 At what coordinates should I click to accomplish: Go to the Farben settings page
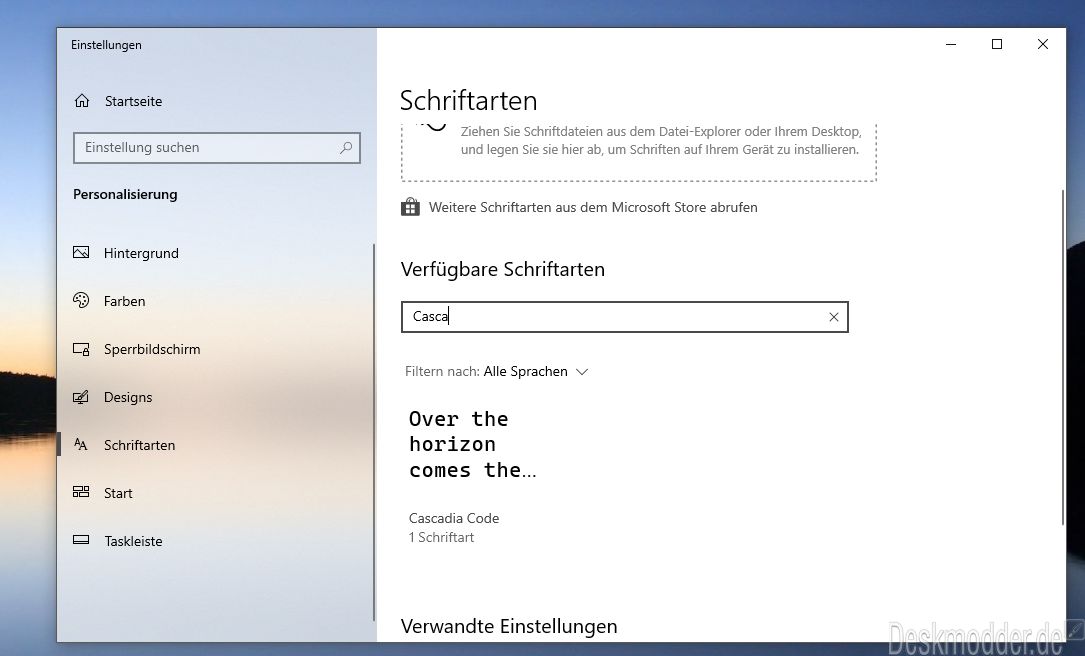tap(125, 301)
